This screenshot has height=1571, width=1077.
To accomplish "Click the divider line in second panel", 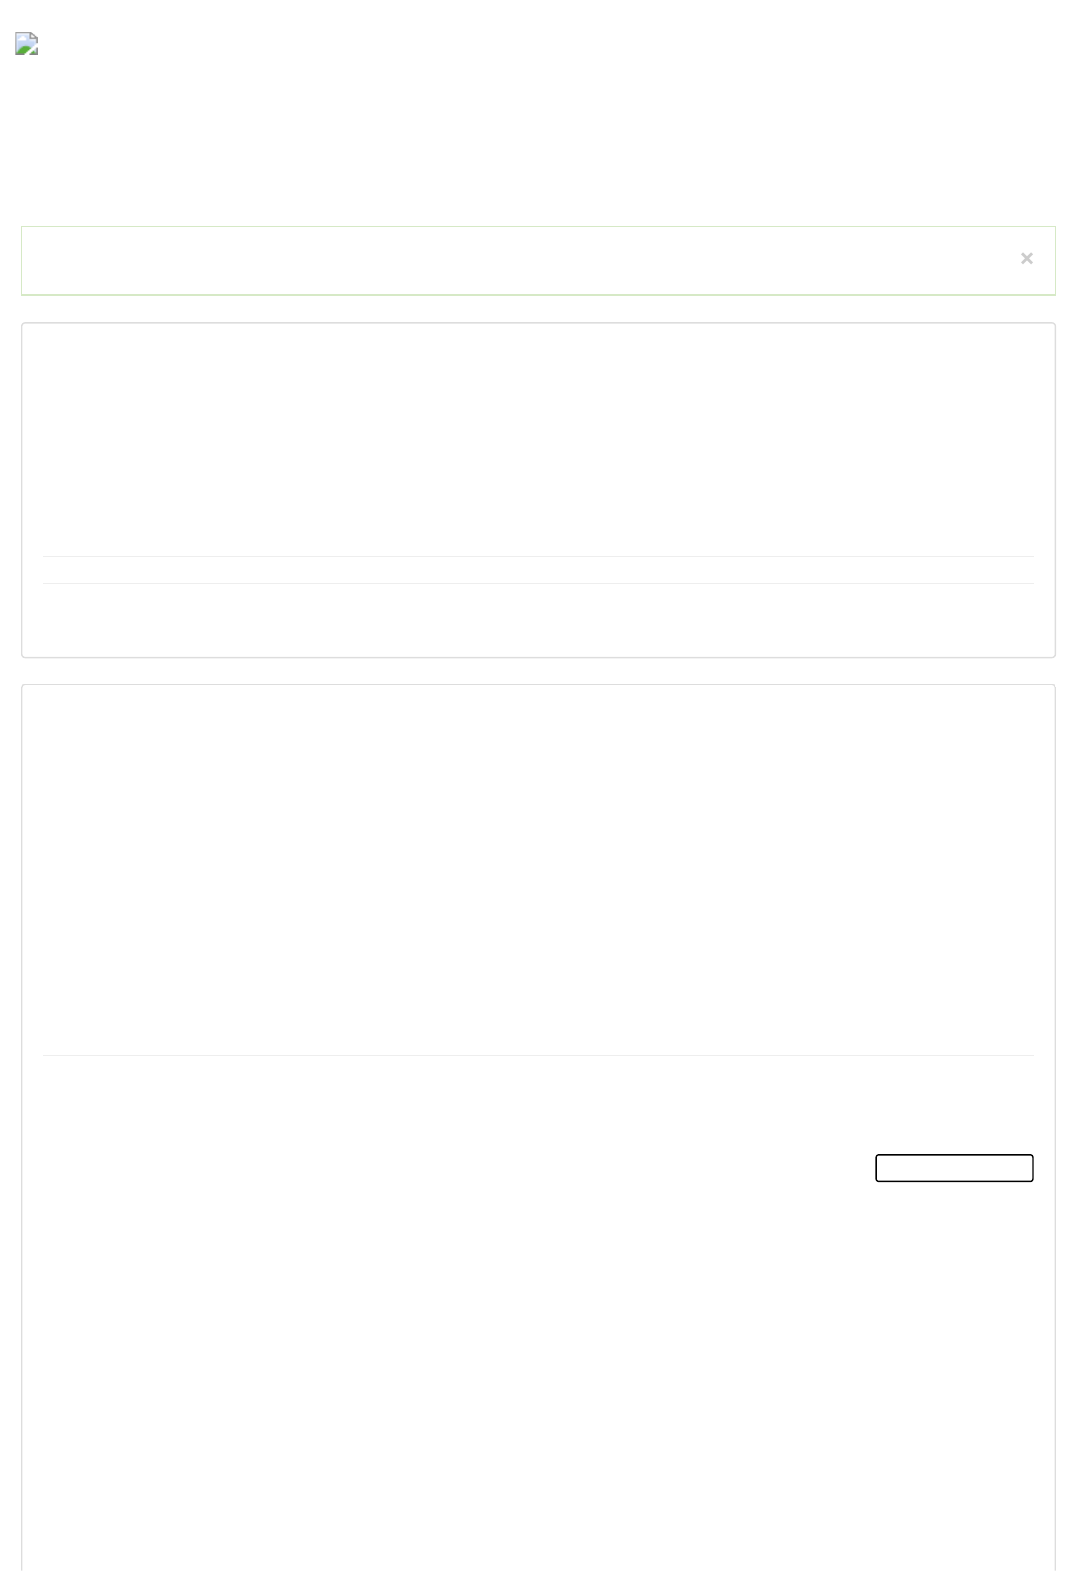I will [x=538, y=1055].
